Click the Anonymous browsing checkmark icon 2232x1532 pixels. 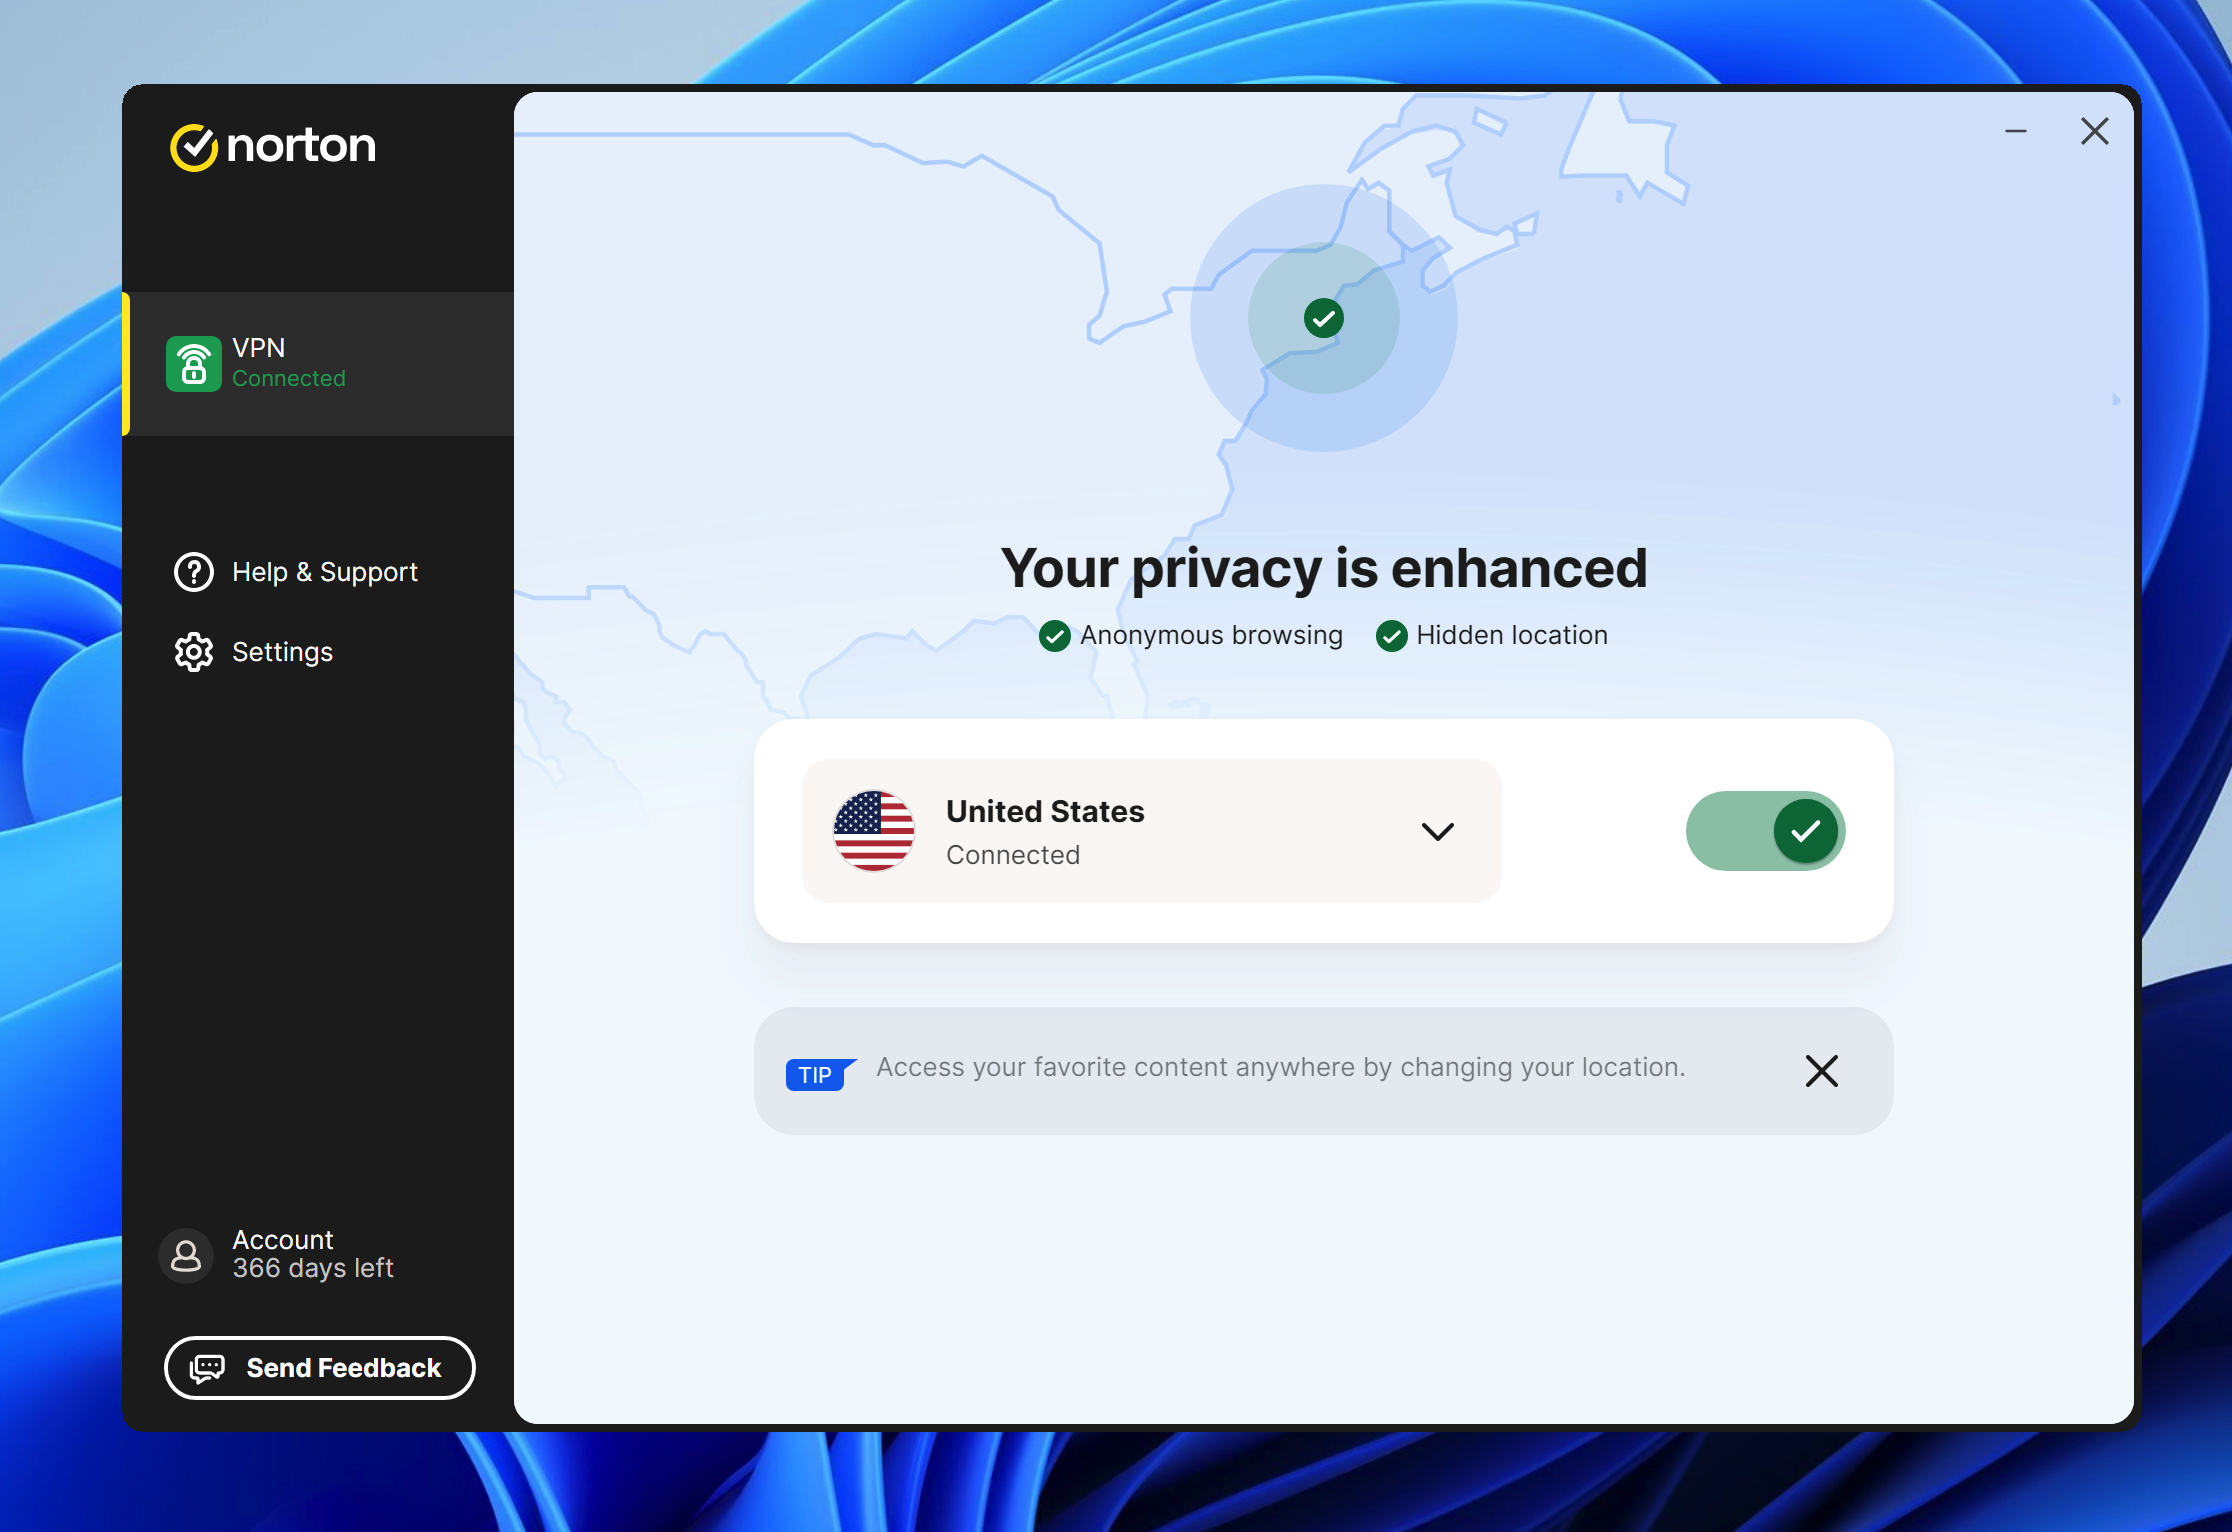1053,635
